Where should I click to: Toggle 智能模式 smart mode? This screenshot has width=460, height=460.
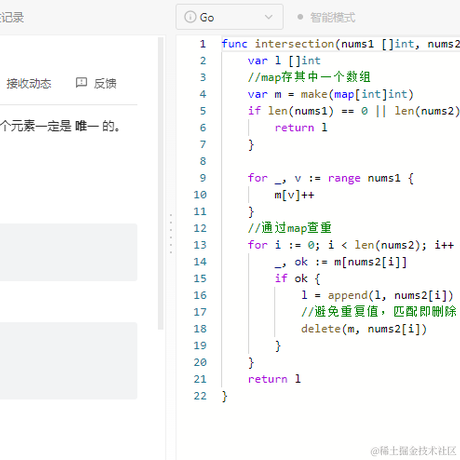(327, 17)
